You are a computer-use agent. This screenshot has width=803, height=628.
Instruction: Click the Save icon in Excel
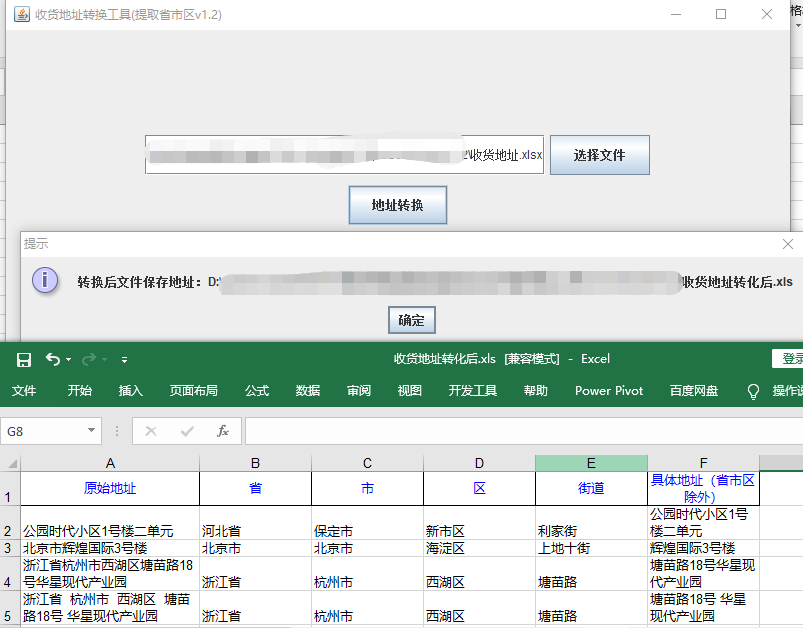click(x=24, y=359)
